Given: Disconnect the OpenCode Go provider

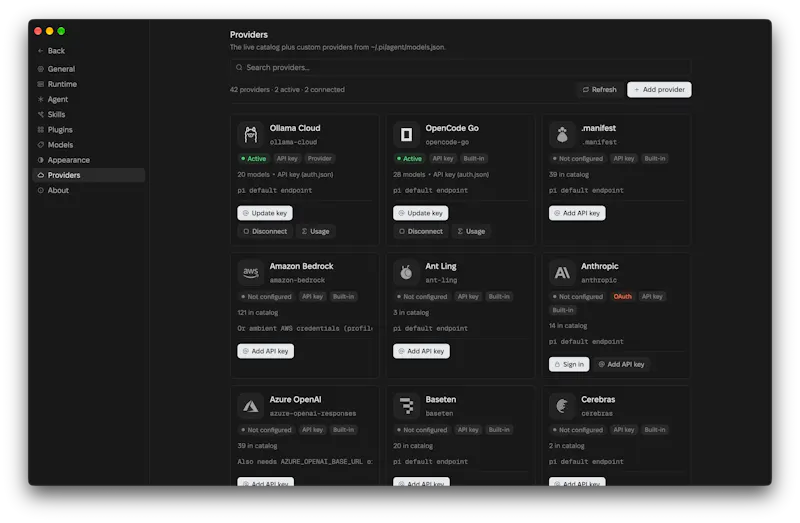Looking at the screenshot, I should [420, 231].
